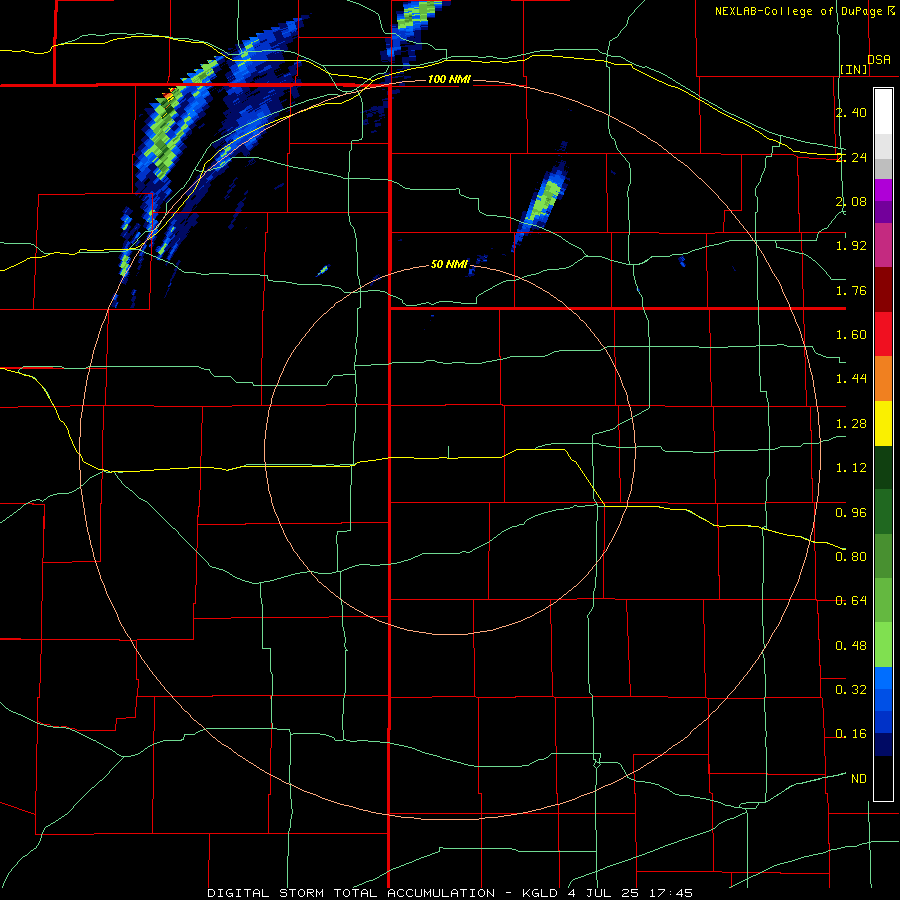Click the 0.80 legend value
The image size is (900, 900).
[x=851, y=557]
